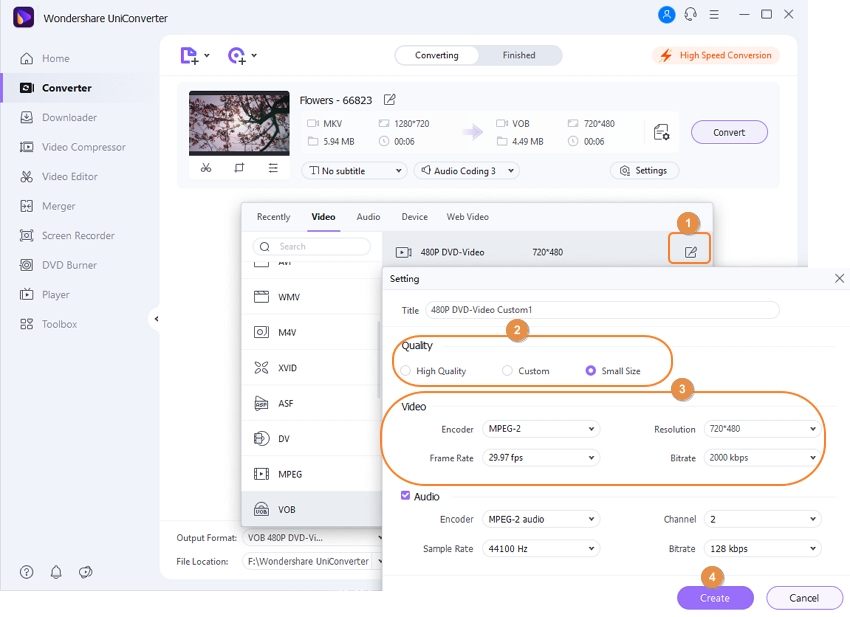
Task: Open the hamburger menu in title bar
Action: point(714,15)
